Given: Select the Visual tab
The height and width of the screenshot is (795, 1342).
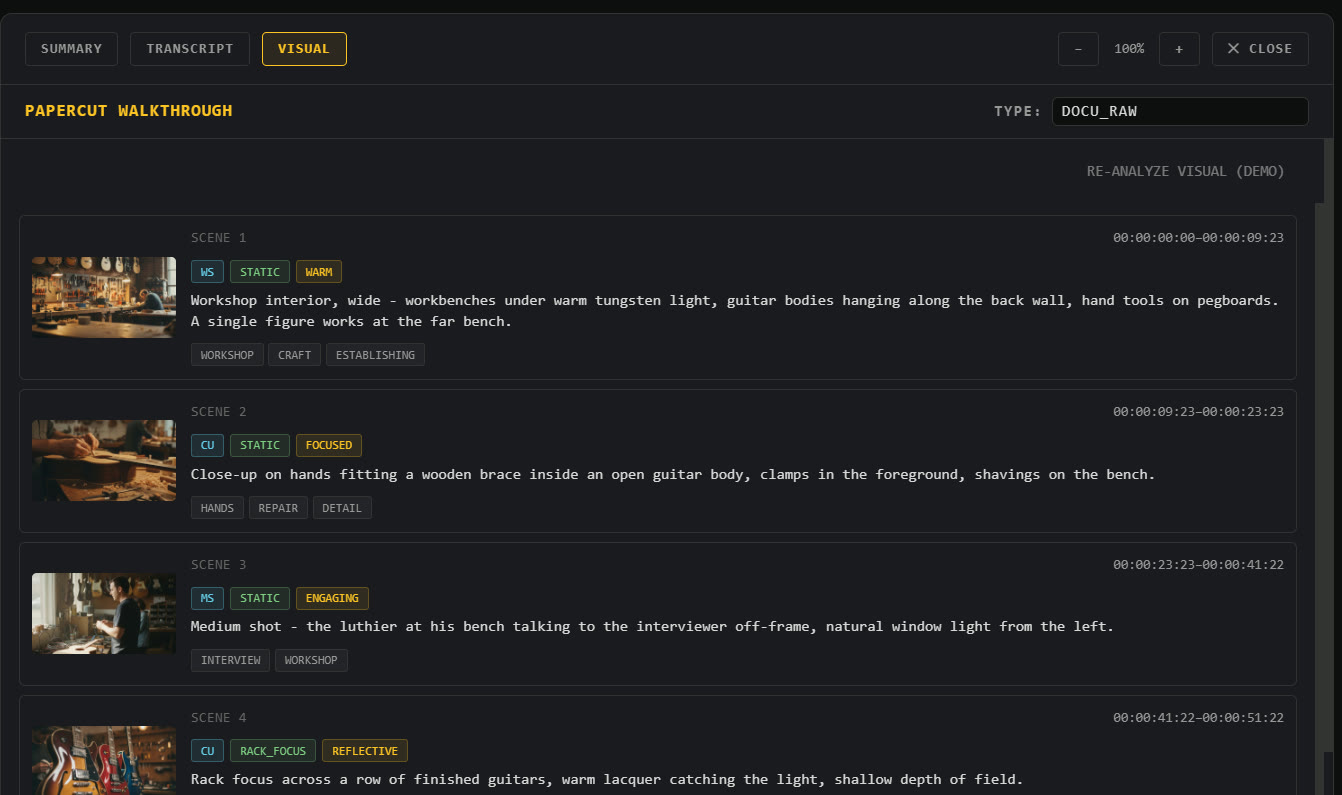Looking at the screenshot, I should coord(304,49).
